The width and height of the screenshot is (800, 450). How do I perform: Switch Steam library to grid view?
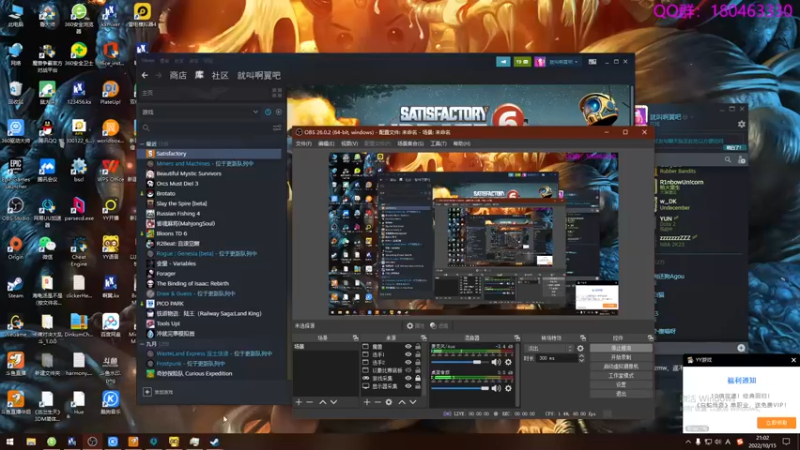click(277, 92)
